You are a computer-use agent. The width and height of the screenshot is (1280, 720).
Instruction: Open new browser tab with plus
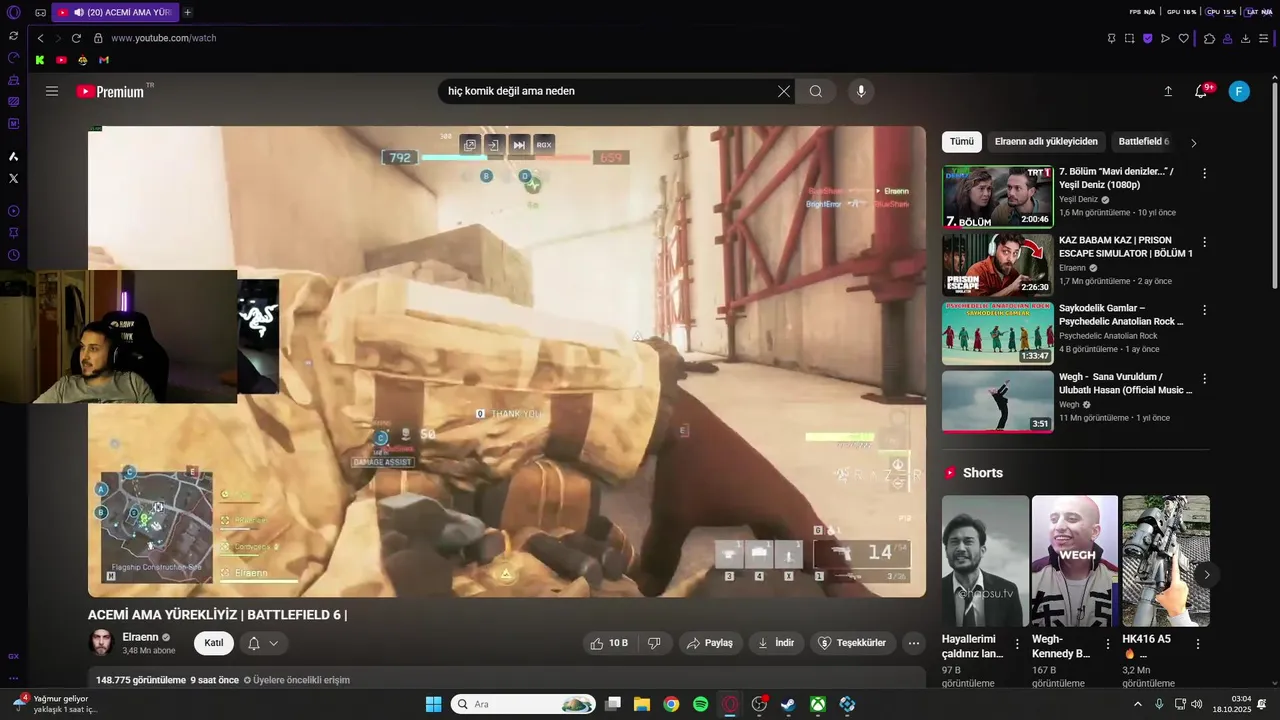click(x=187, y=12)
